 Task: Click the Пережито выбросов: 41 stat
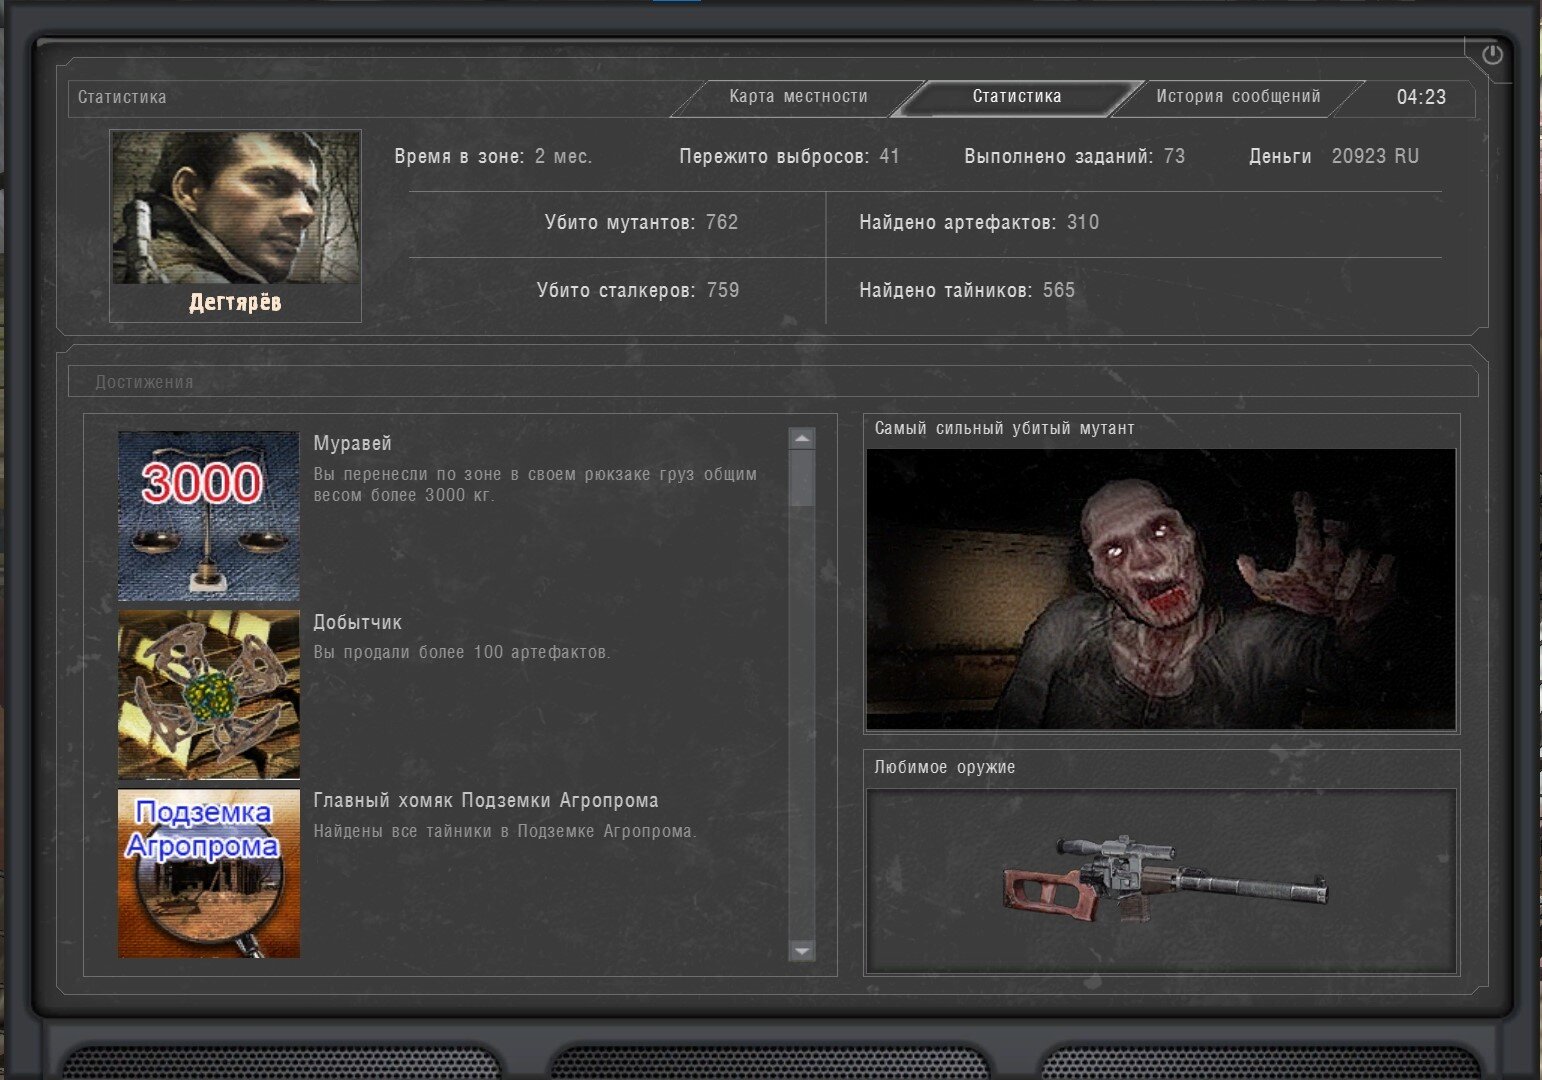[x=789, y=156]
